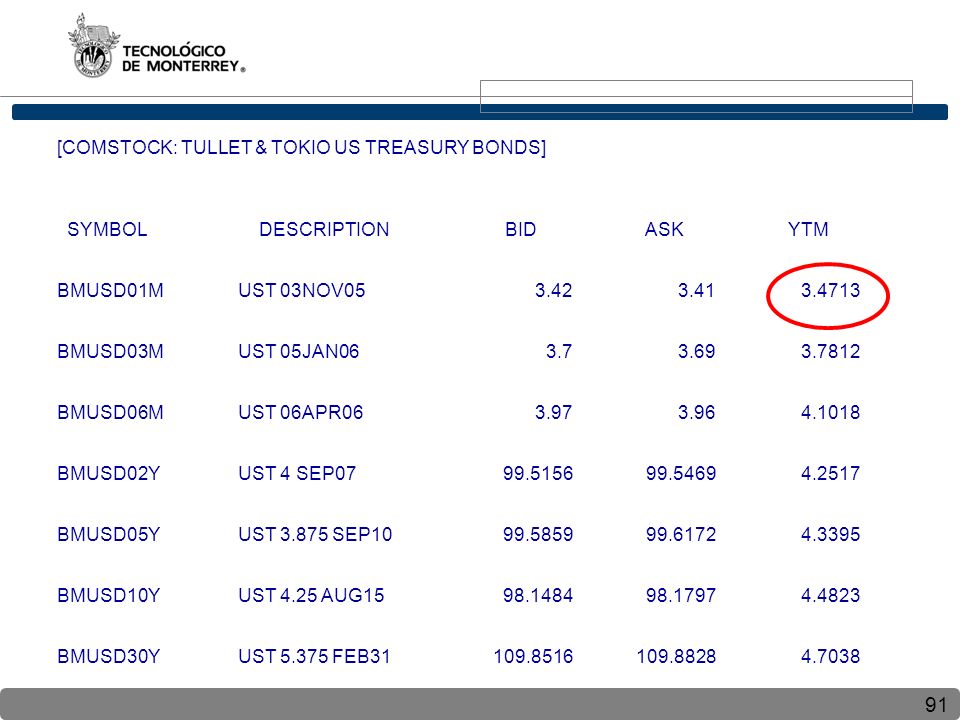Viewport: 960px width, 720px height.
Task: Select symbol BMUSD05Y
Action: [x=108, y=534]
